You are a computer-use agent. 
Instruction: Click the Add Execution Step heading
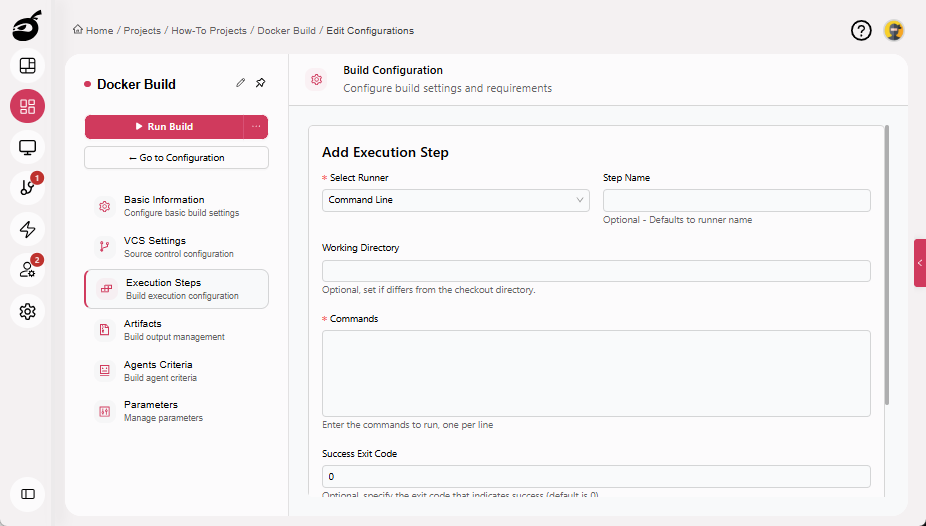click(x=385, y=152)
